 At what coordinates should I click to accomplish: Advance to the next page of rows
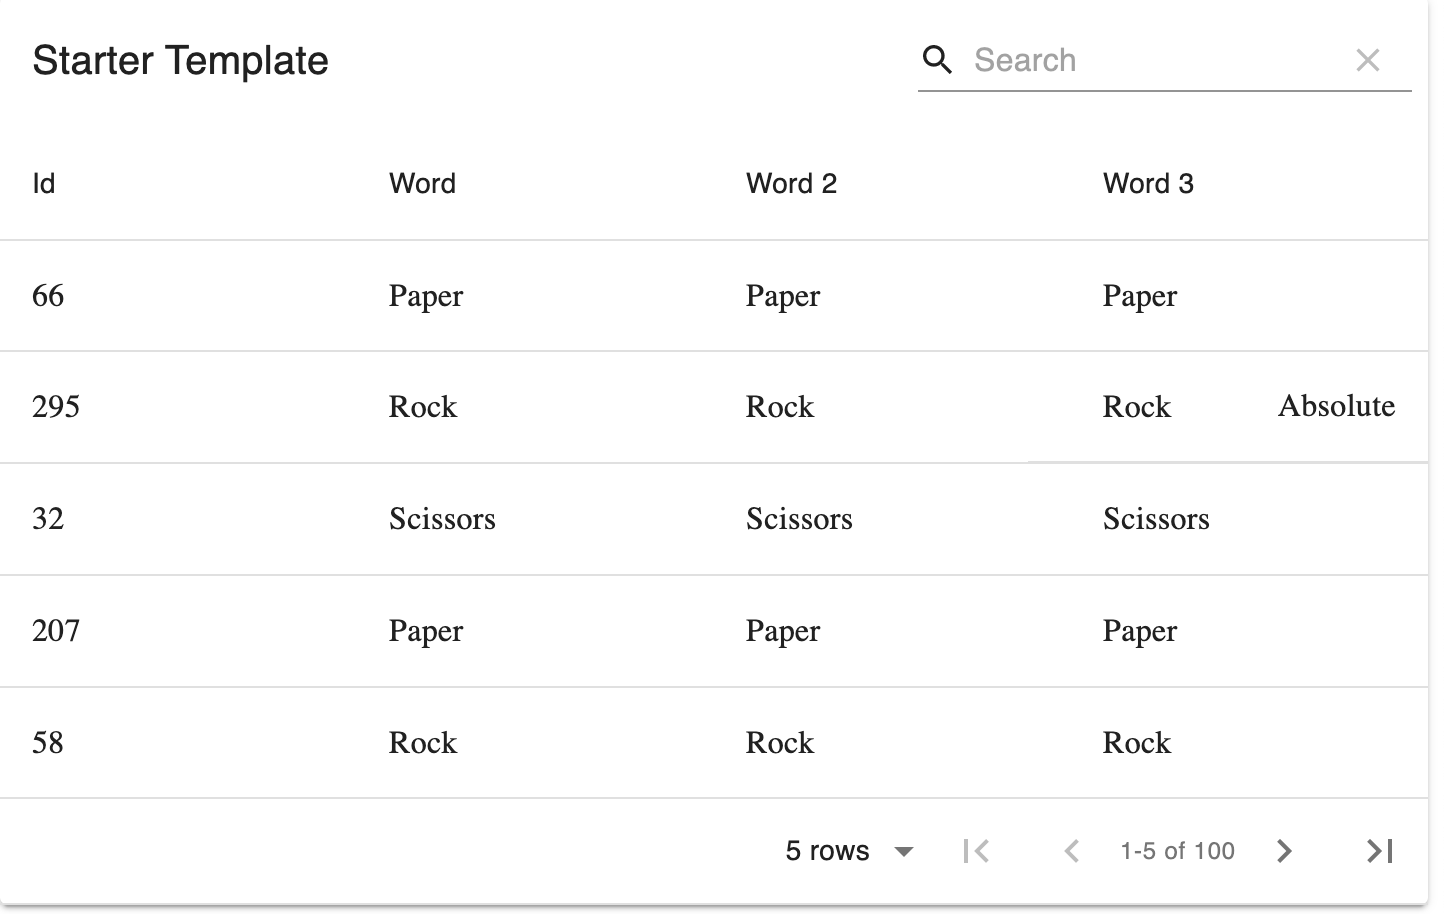coord(1284,850)
